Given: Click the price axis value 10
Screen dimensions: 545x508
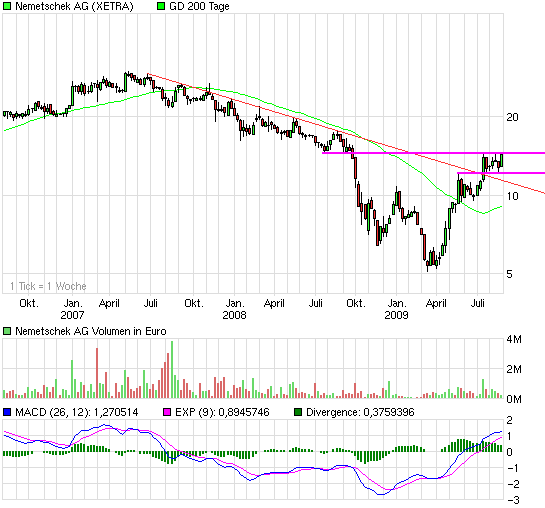Looking at the screenshot, I should [512, 196].
